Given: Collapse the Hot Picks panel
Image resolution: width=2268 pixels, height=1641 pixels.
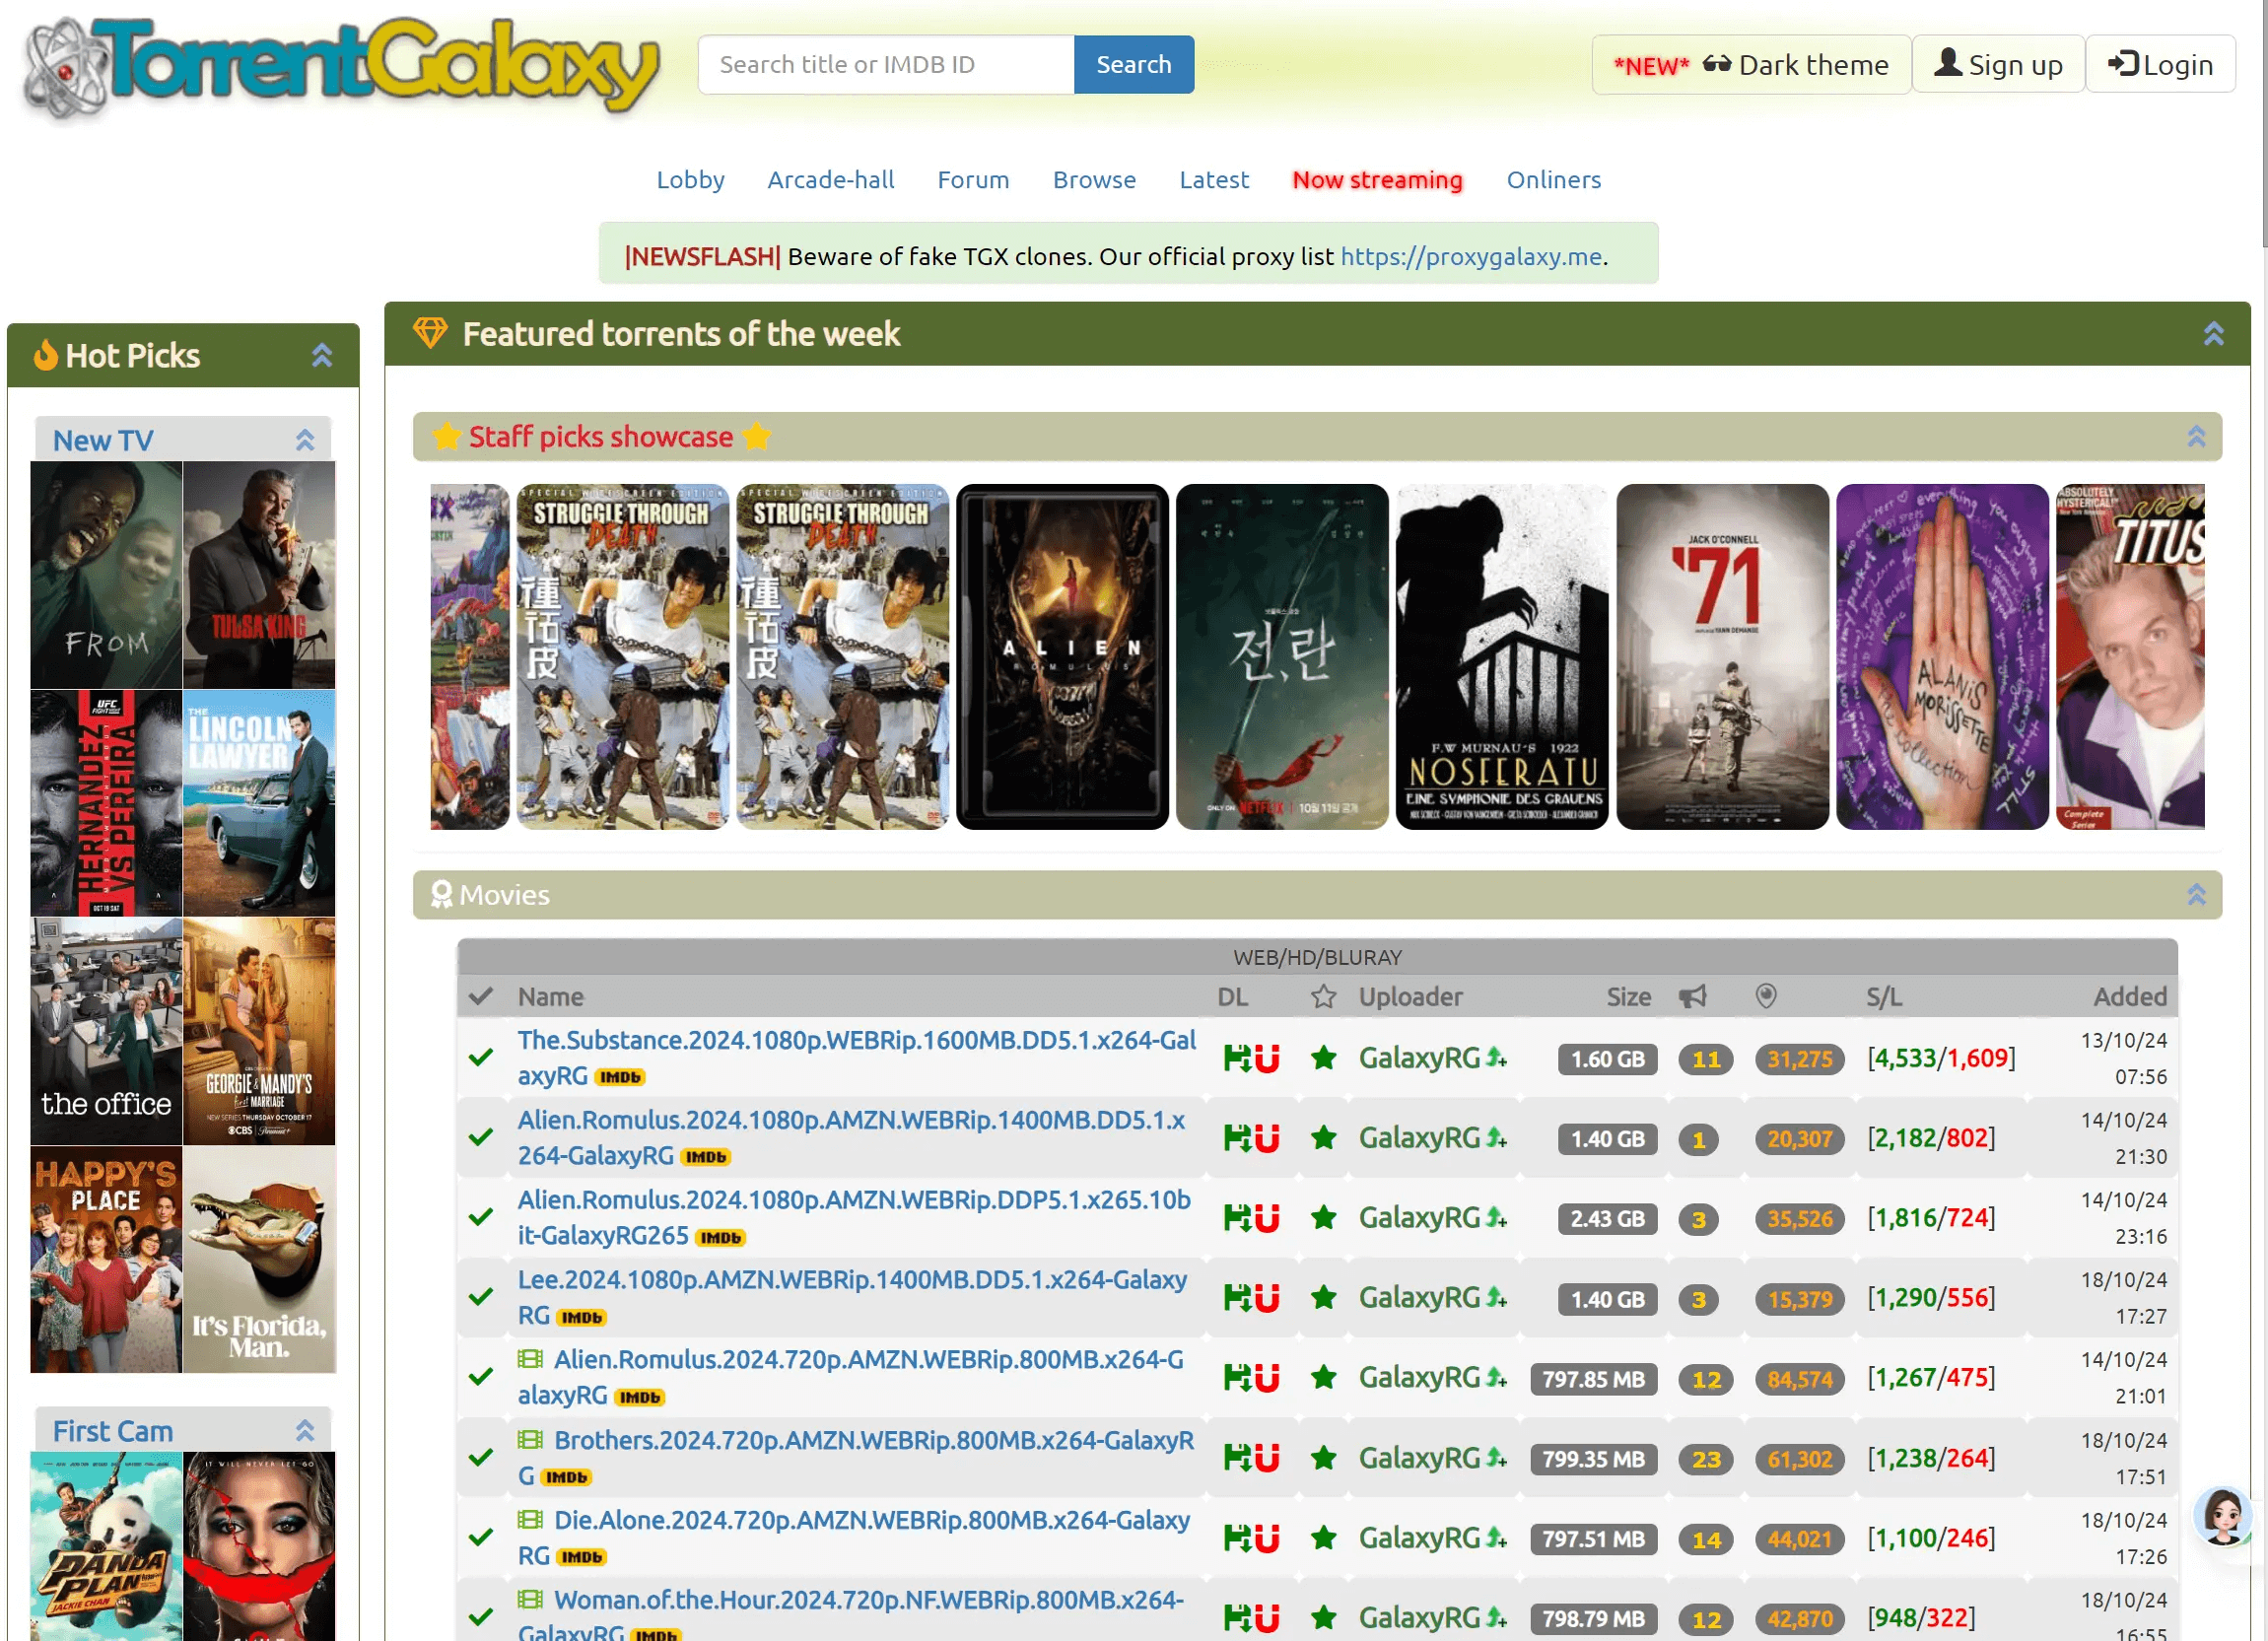Looking at the screenshot, I should pyautogui.click(x=322, y=354).
